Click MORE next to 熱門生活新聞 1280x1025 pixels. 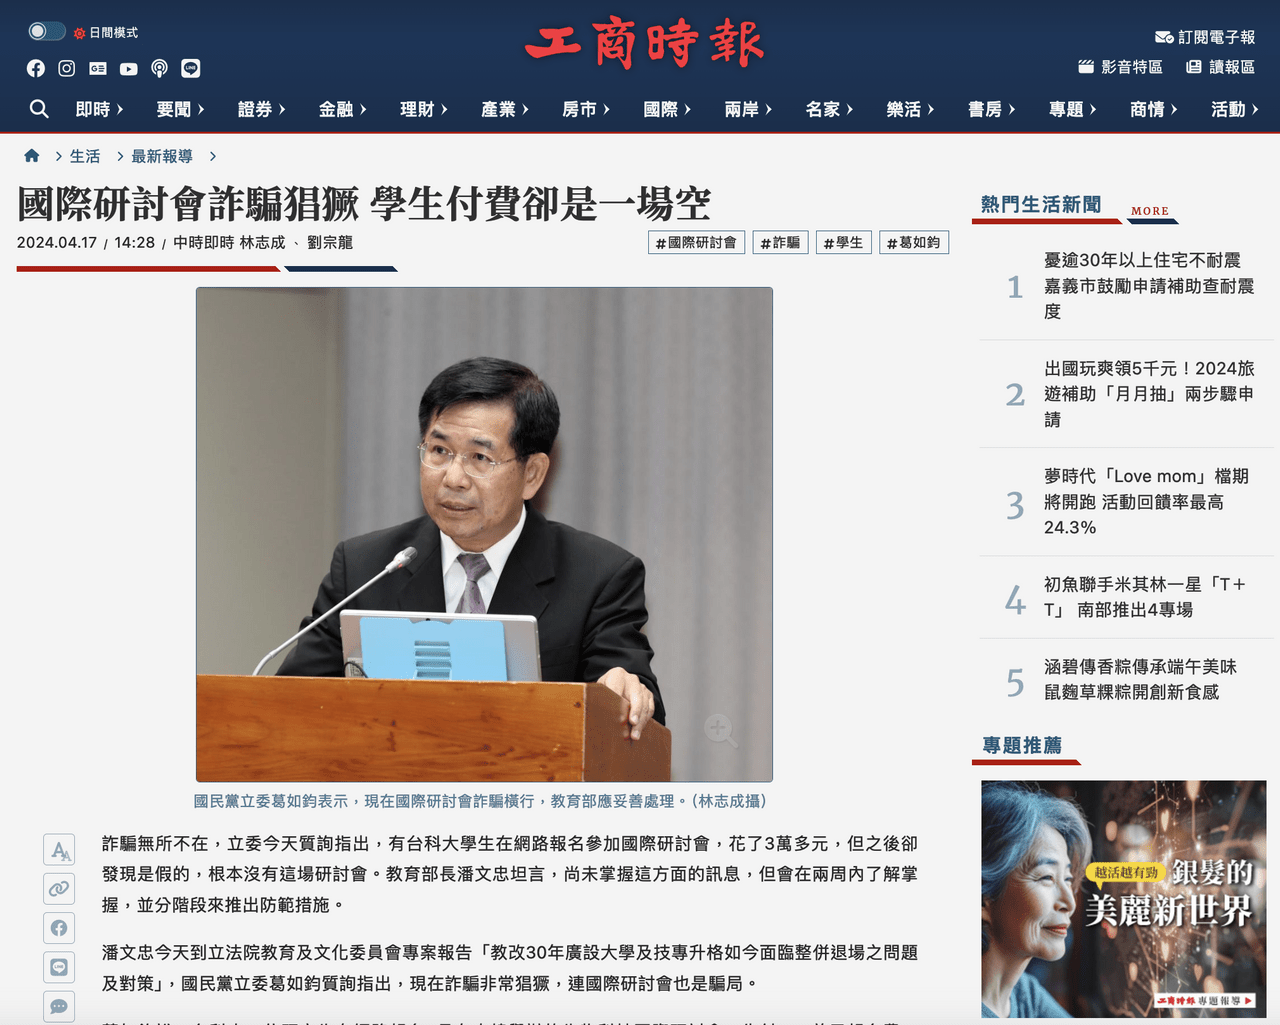pyautogui.click(x=1150, y=211)
